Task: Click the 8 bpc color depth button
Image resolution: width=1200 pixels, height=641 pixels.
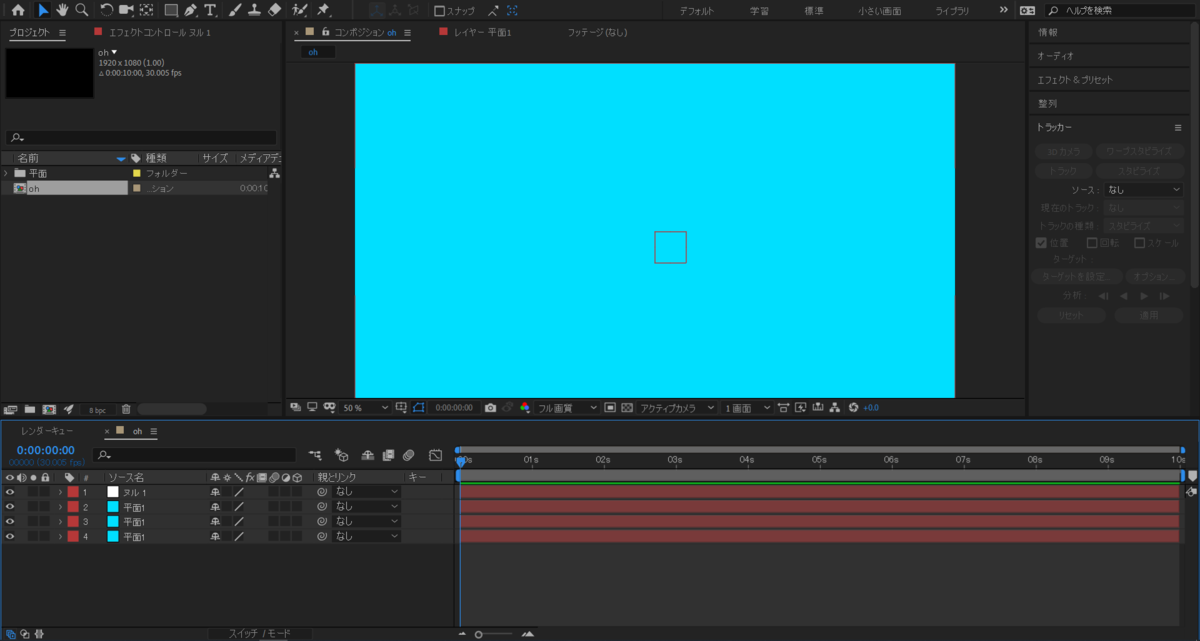Action: point(97,409)
